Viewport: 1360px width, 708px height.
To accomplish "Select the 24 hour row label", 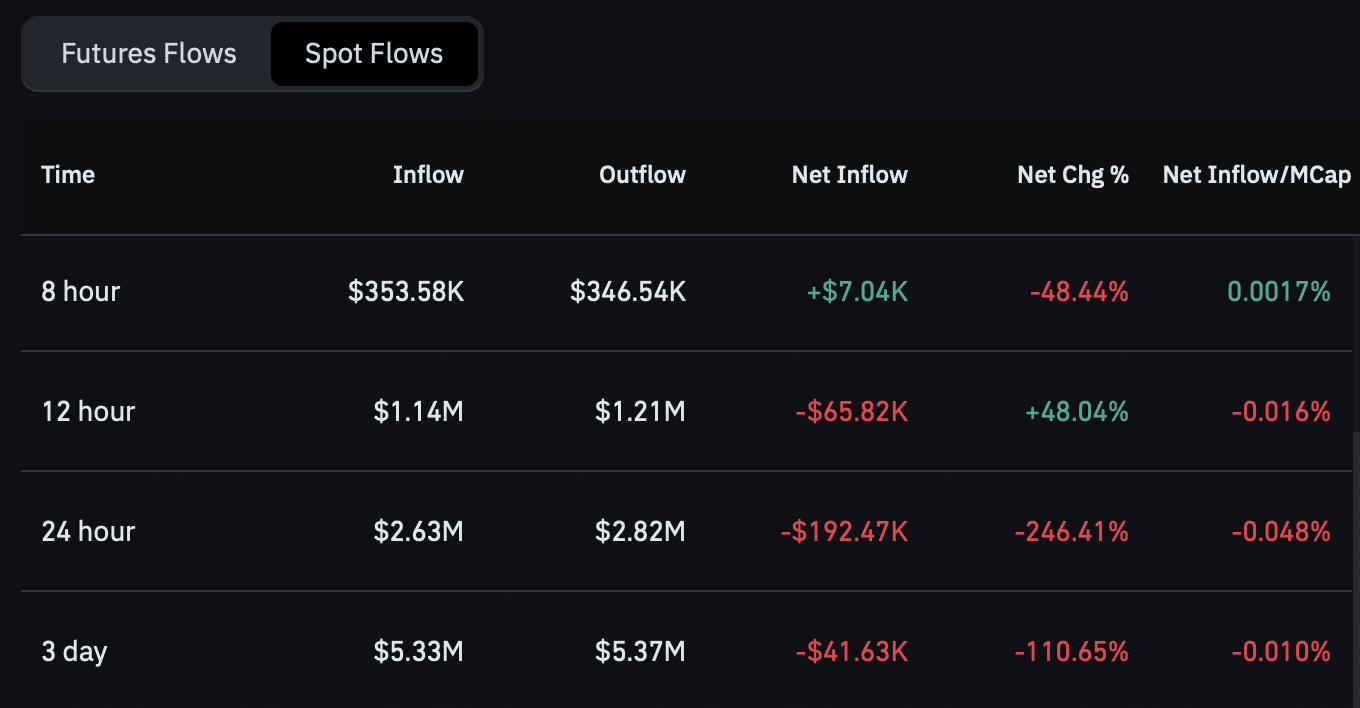I will pyautogui.click(x=88, y=532).
